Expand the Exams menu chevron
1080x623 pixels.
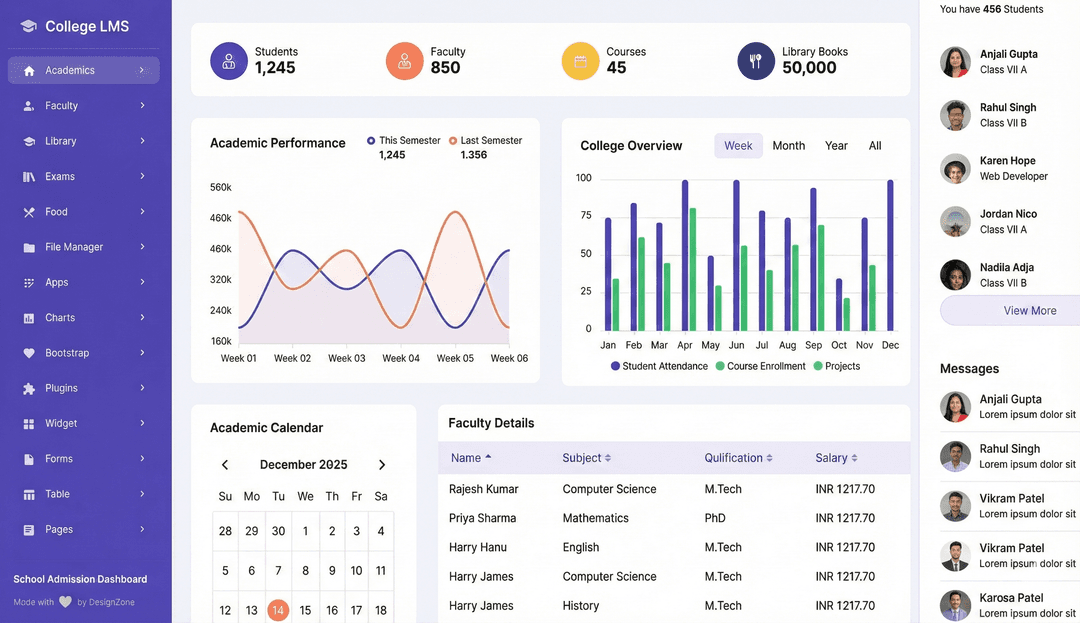pyautogui.click(x=143, y=176)
